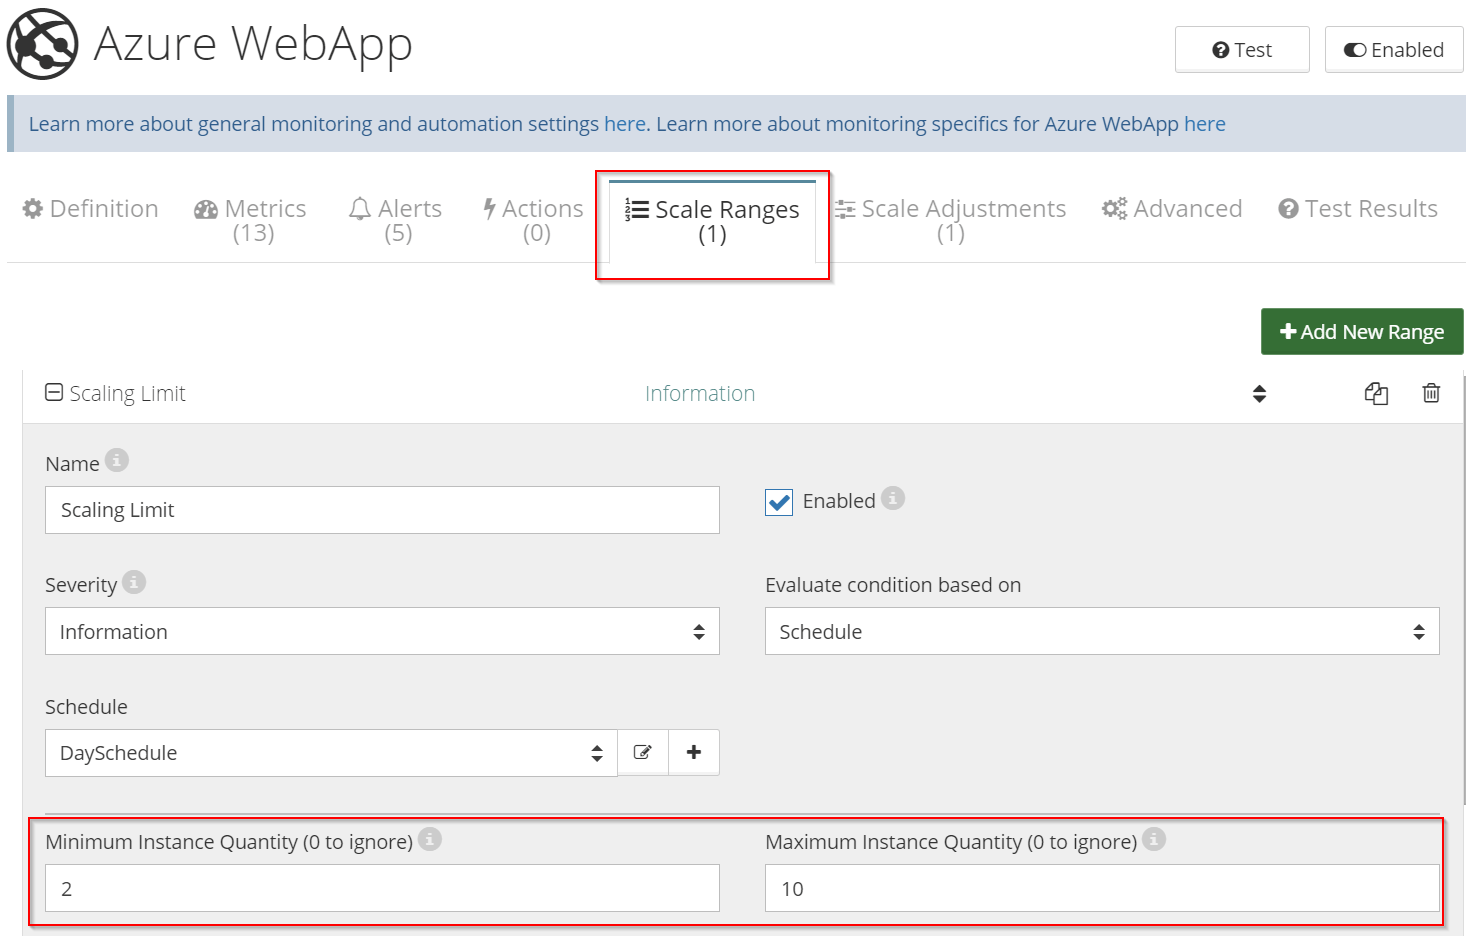Click the Name field containing Scaling Limit
This screenshot has height=936, width=1466.
(382, 510)
